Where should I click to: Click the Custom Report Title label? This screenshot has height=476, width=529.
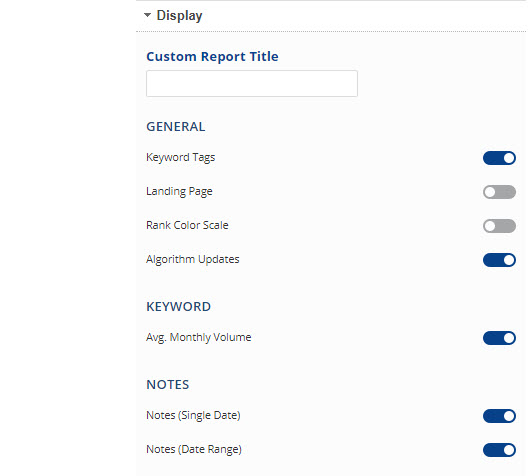pyautogui.click(x=212, y=56)
